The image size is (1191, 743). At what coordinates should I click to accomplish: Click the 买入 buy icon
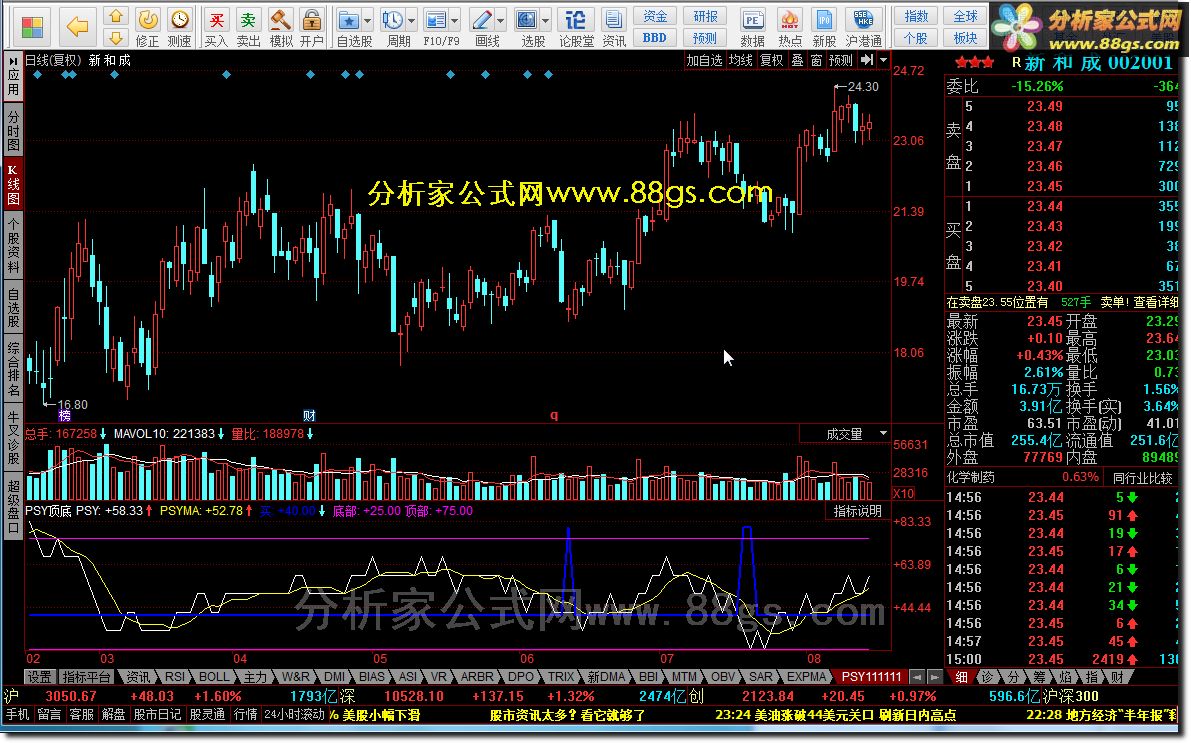(216, 27)
